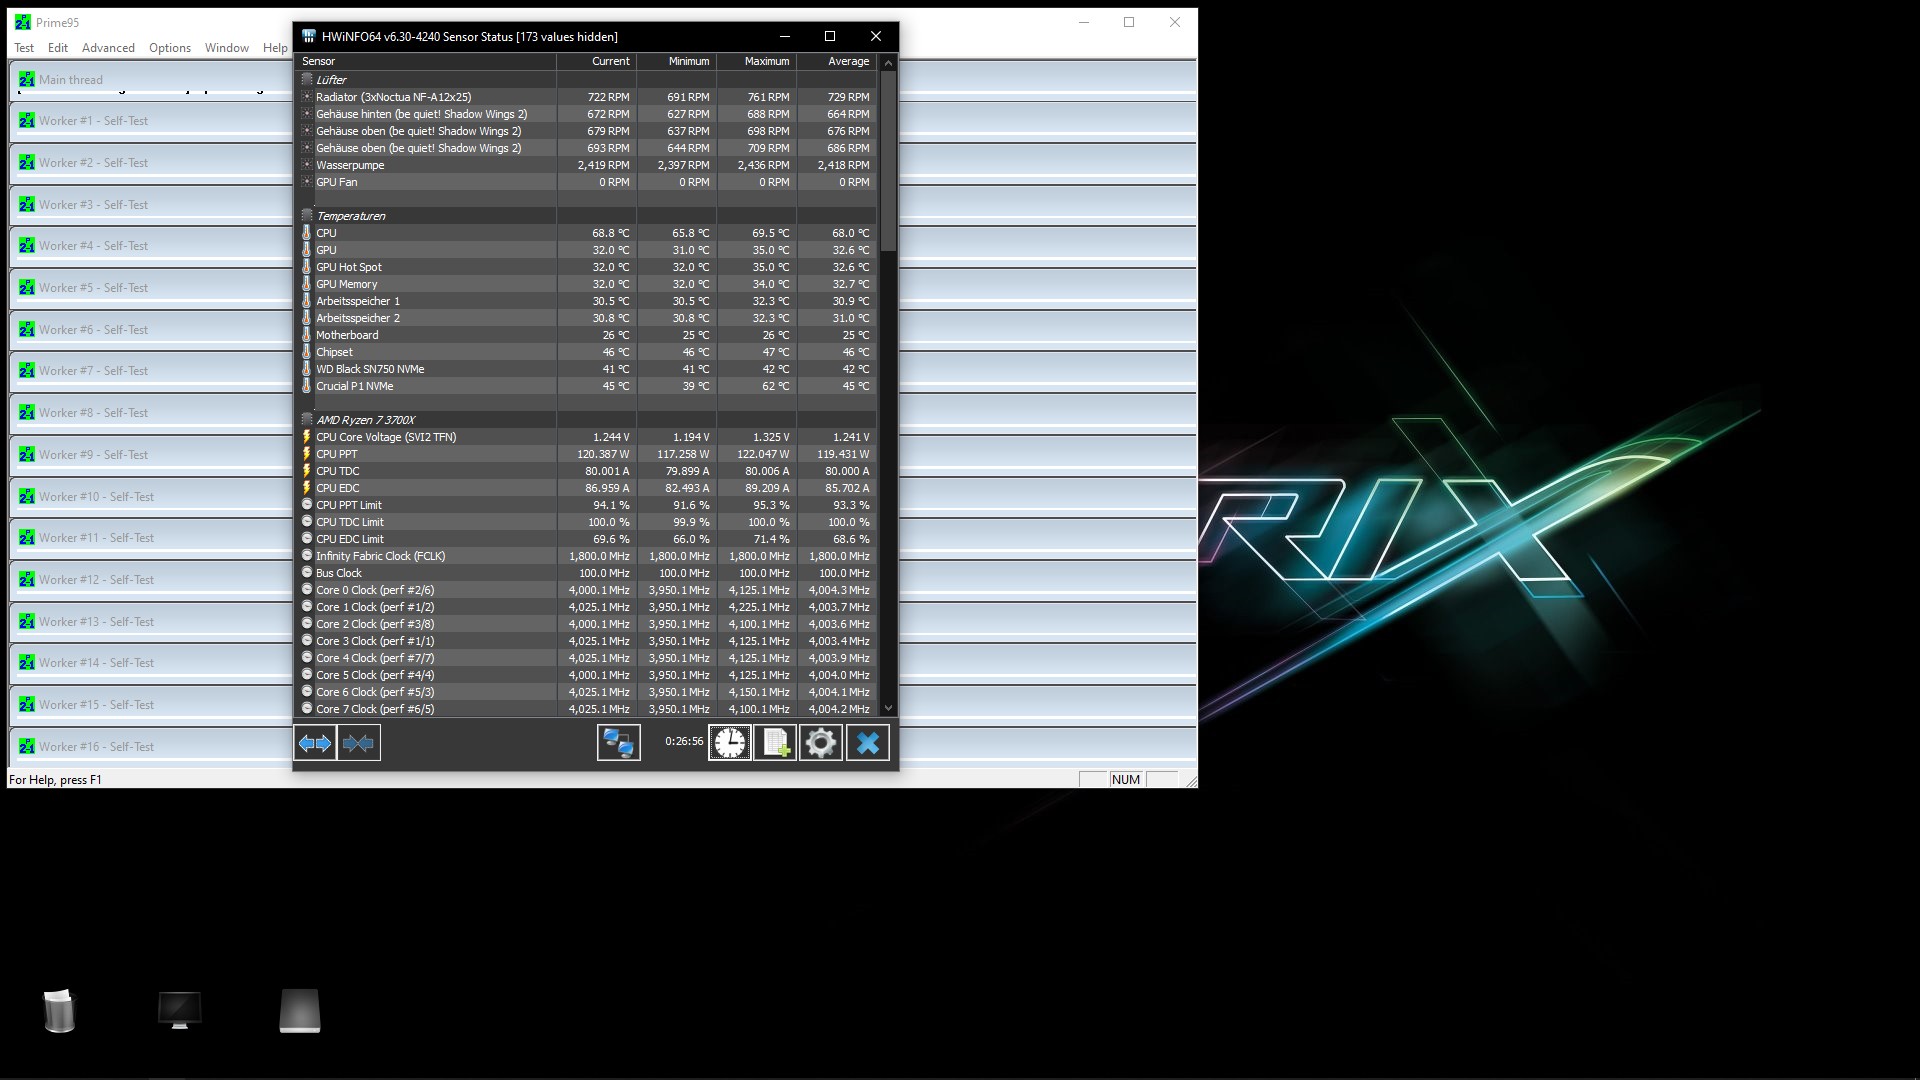Click the Average column header
This screenshot has width=1920, height=1080.
click(x=848, y=62)
